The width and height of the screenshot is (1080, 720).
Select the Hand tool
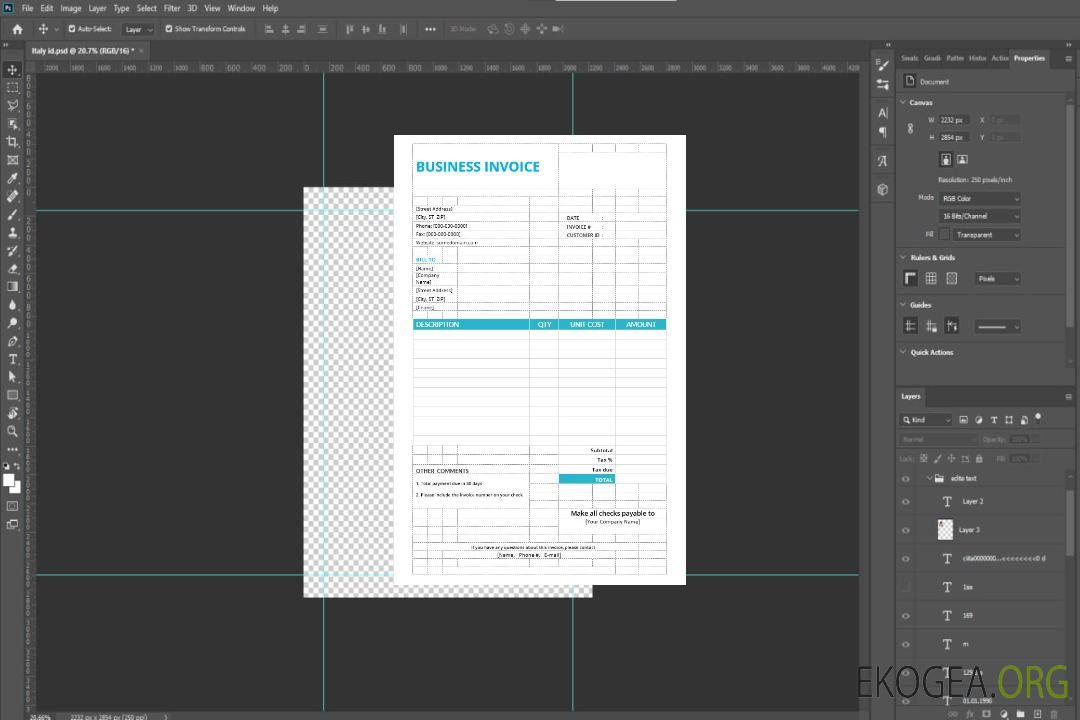12,413
